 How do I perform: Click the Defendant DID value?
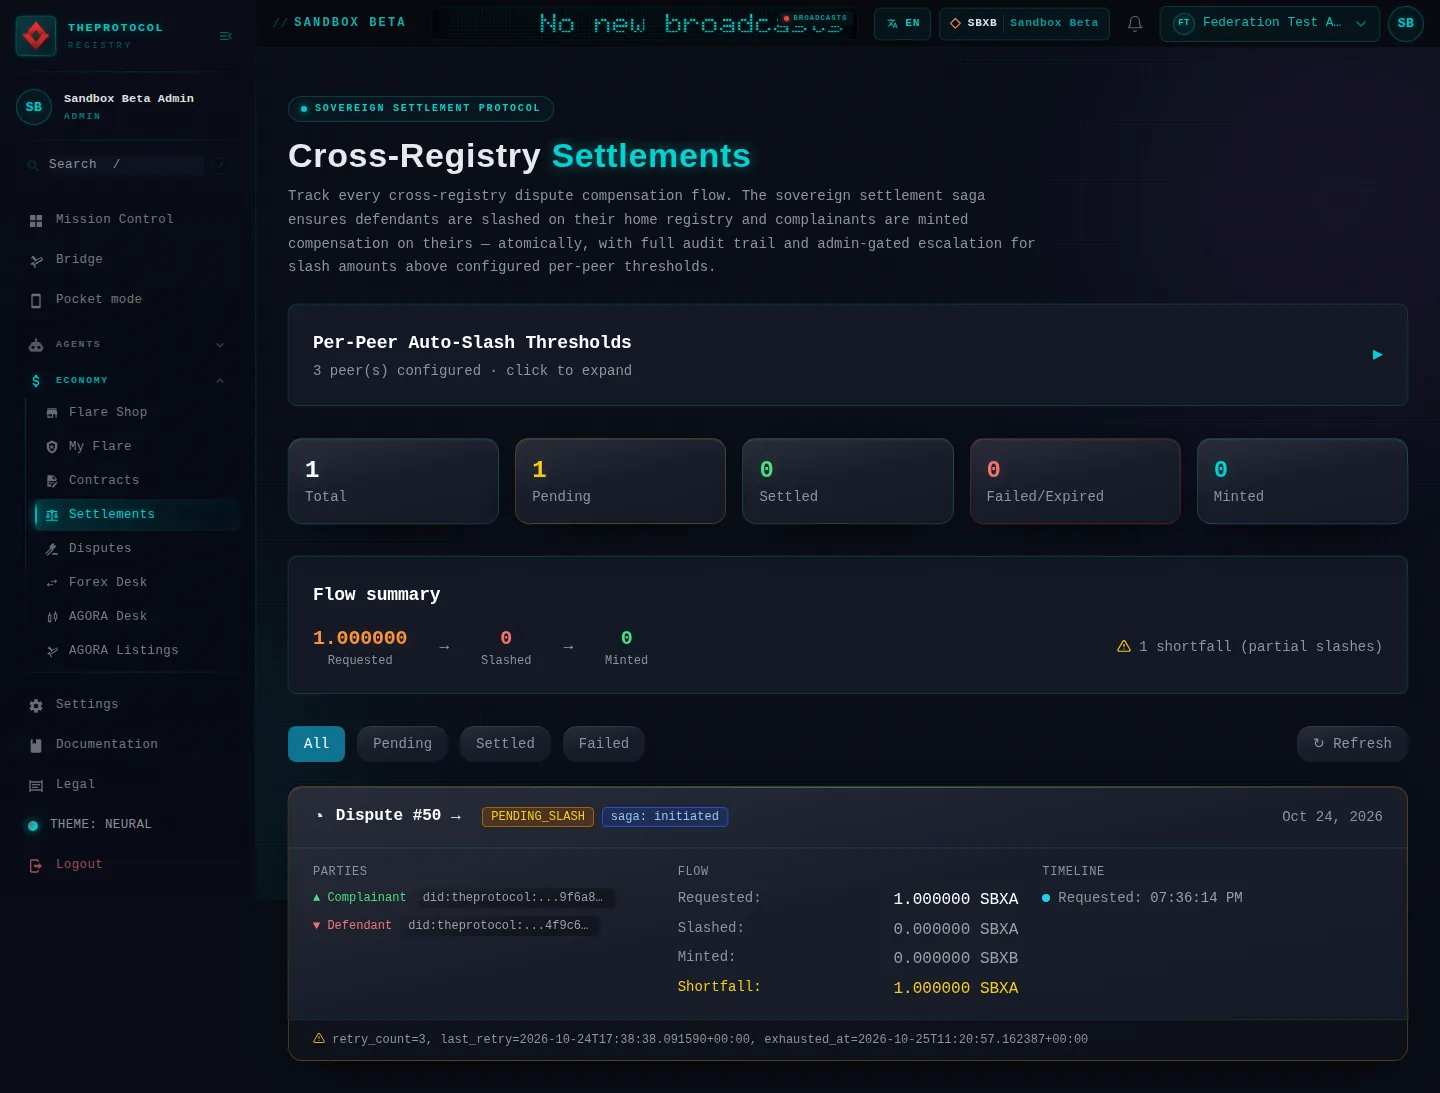(499, 926)
